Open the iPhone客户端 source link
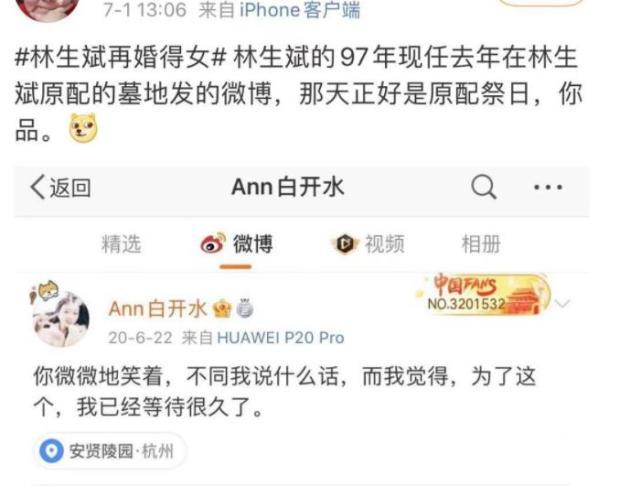641x486 pixels. coord(300,10)
